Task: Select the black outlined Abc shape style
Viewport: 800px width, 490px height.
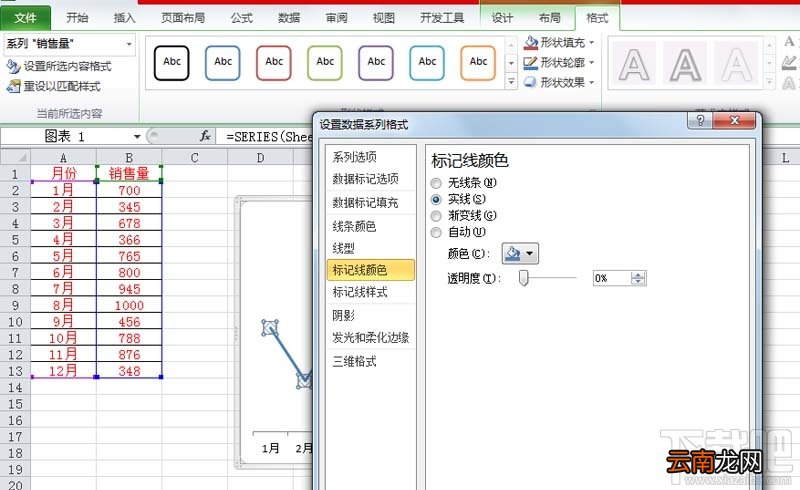Action: pyautogui.click(x=171, y=63)
